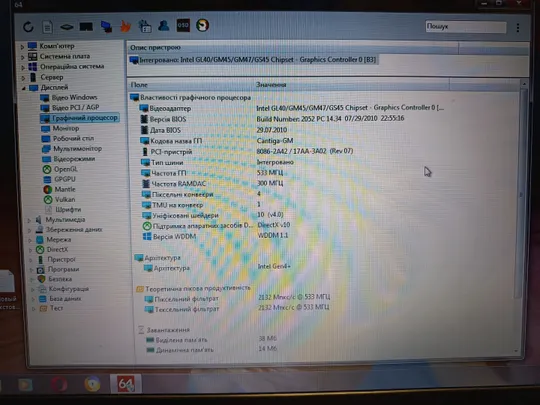The height and width of the screenshot is (405, 540).
Task: Select the Відеоадаптер row
Action: pos(291,108)
